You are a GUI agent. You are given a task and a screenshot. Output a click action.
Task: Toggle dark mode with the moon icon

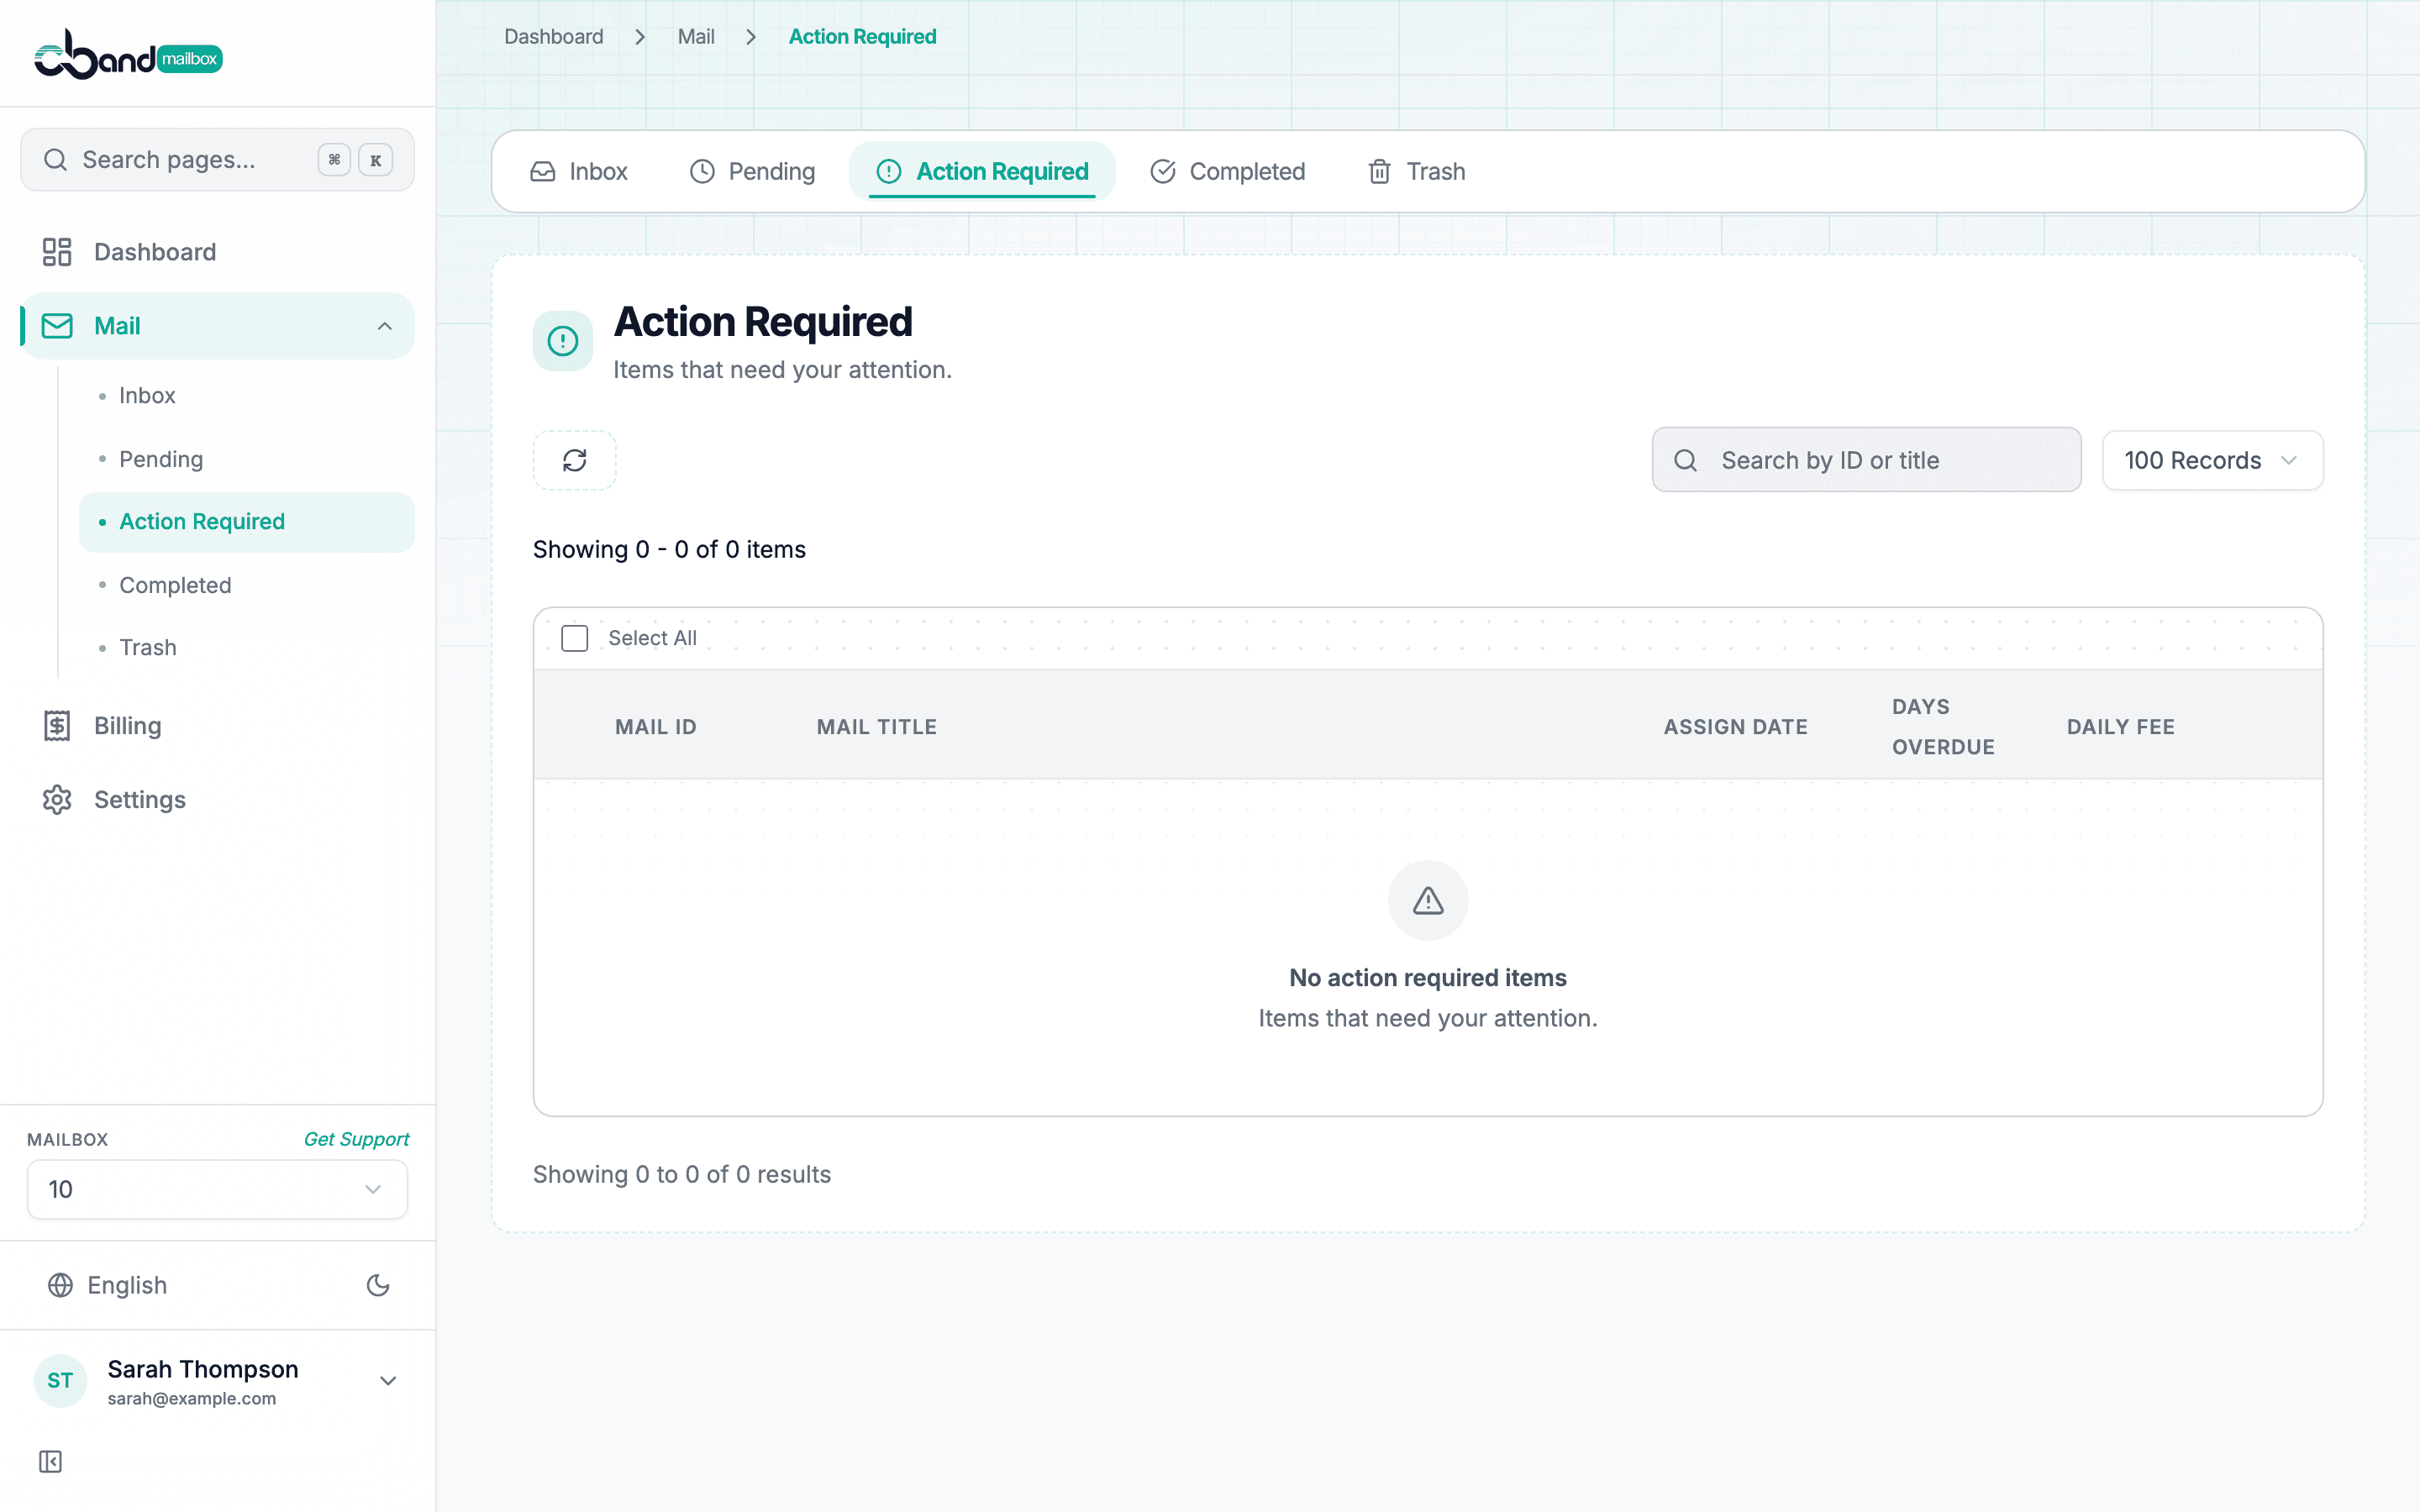pyautogui.click(x=378, y=1285)
